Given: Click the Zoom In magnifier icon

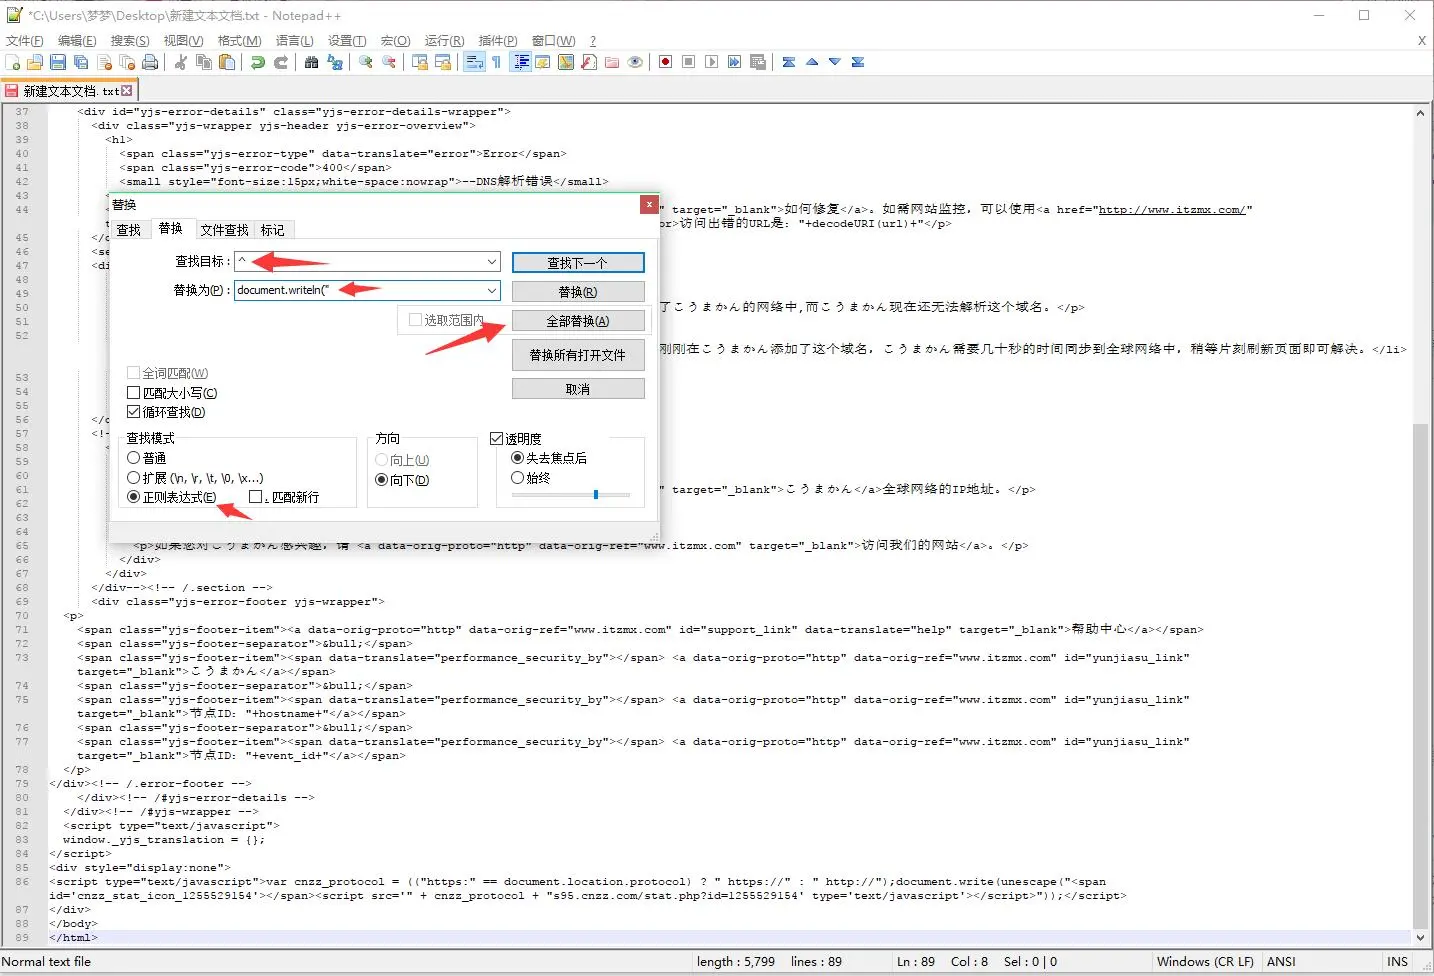Looking at the screenshot, I should pyautogui.click(x=366, y=62).
